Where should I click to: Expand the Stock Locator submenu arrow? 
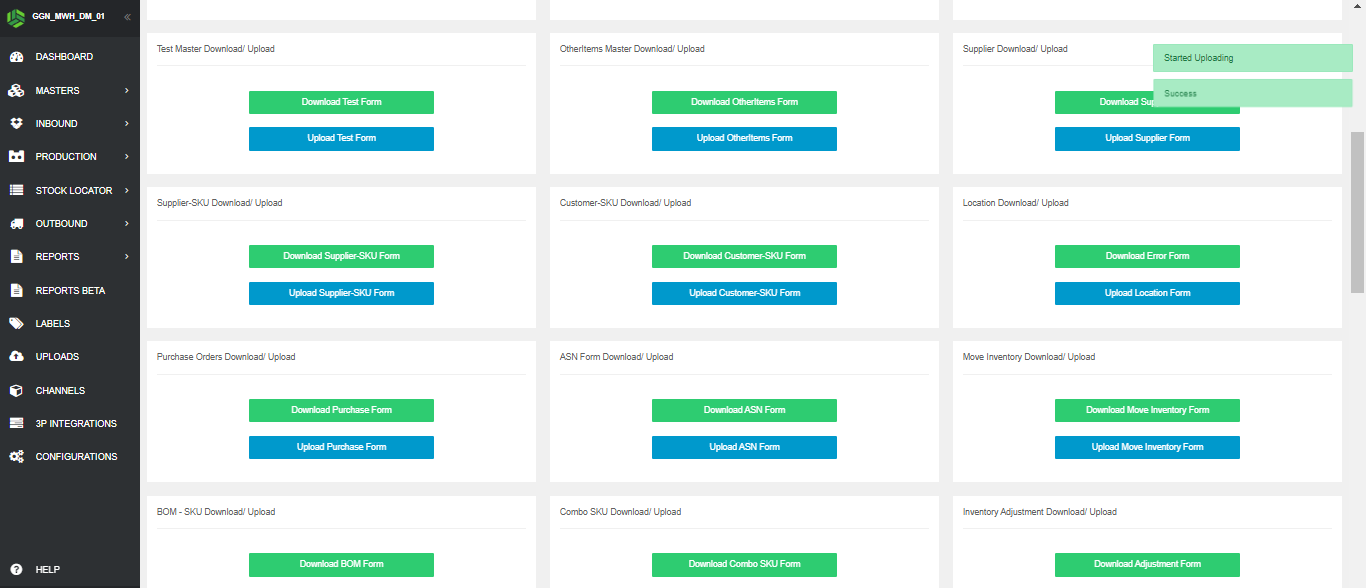[127, 191]
